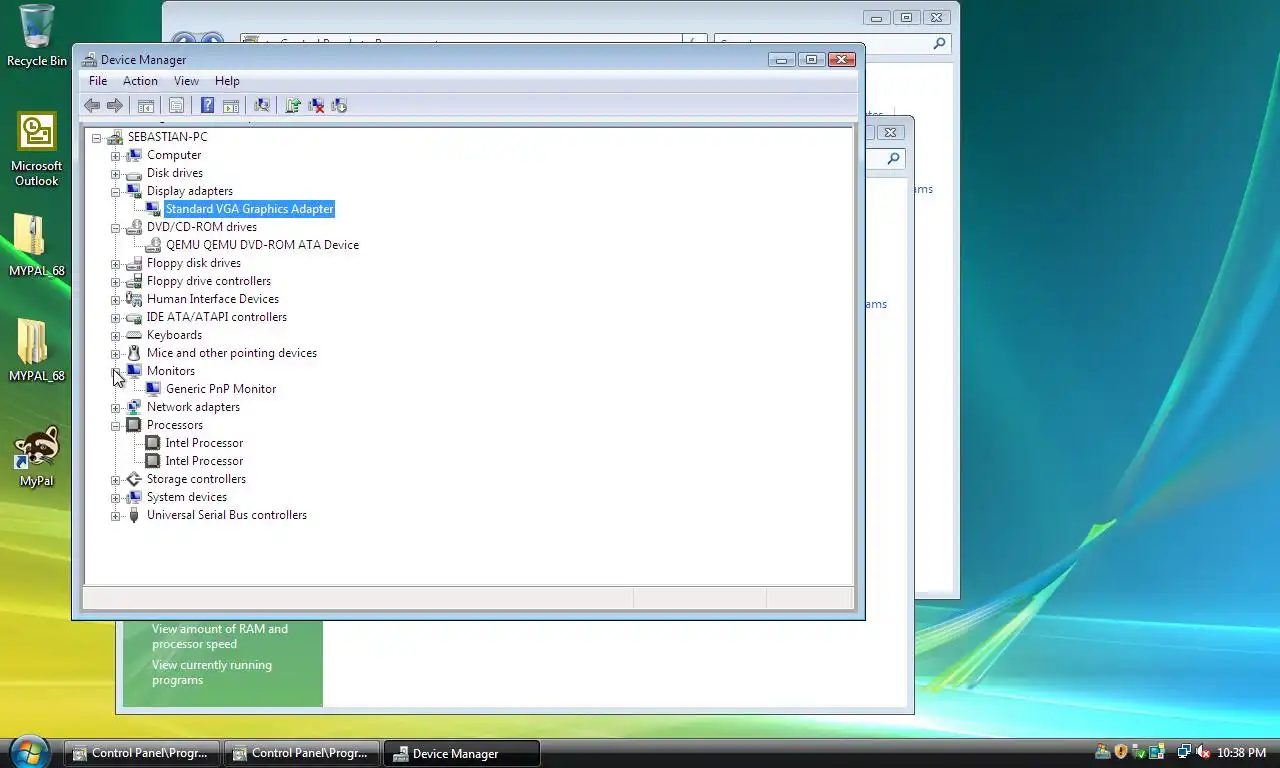Open Properties via the toolbar sheet icon
1280x768 pixels.
click(x=176, y=105)
